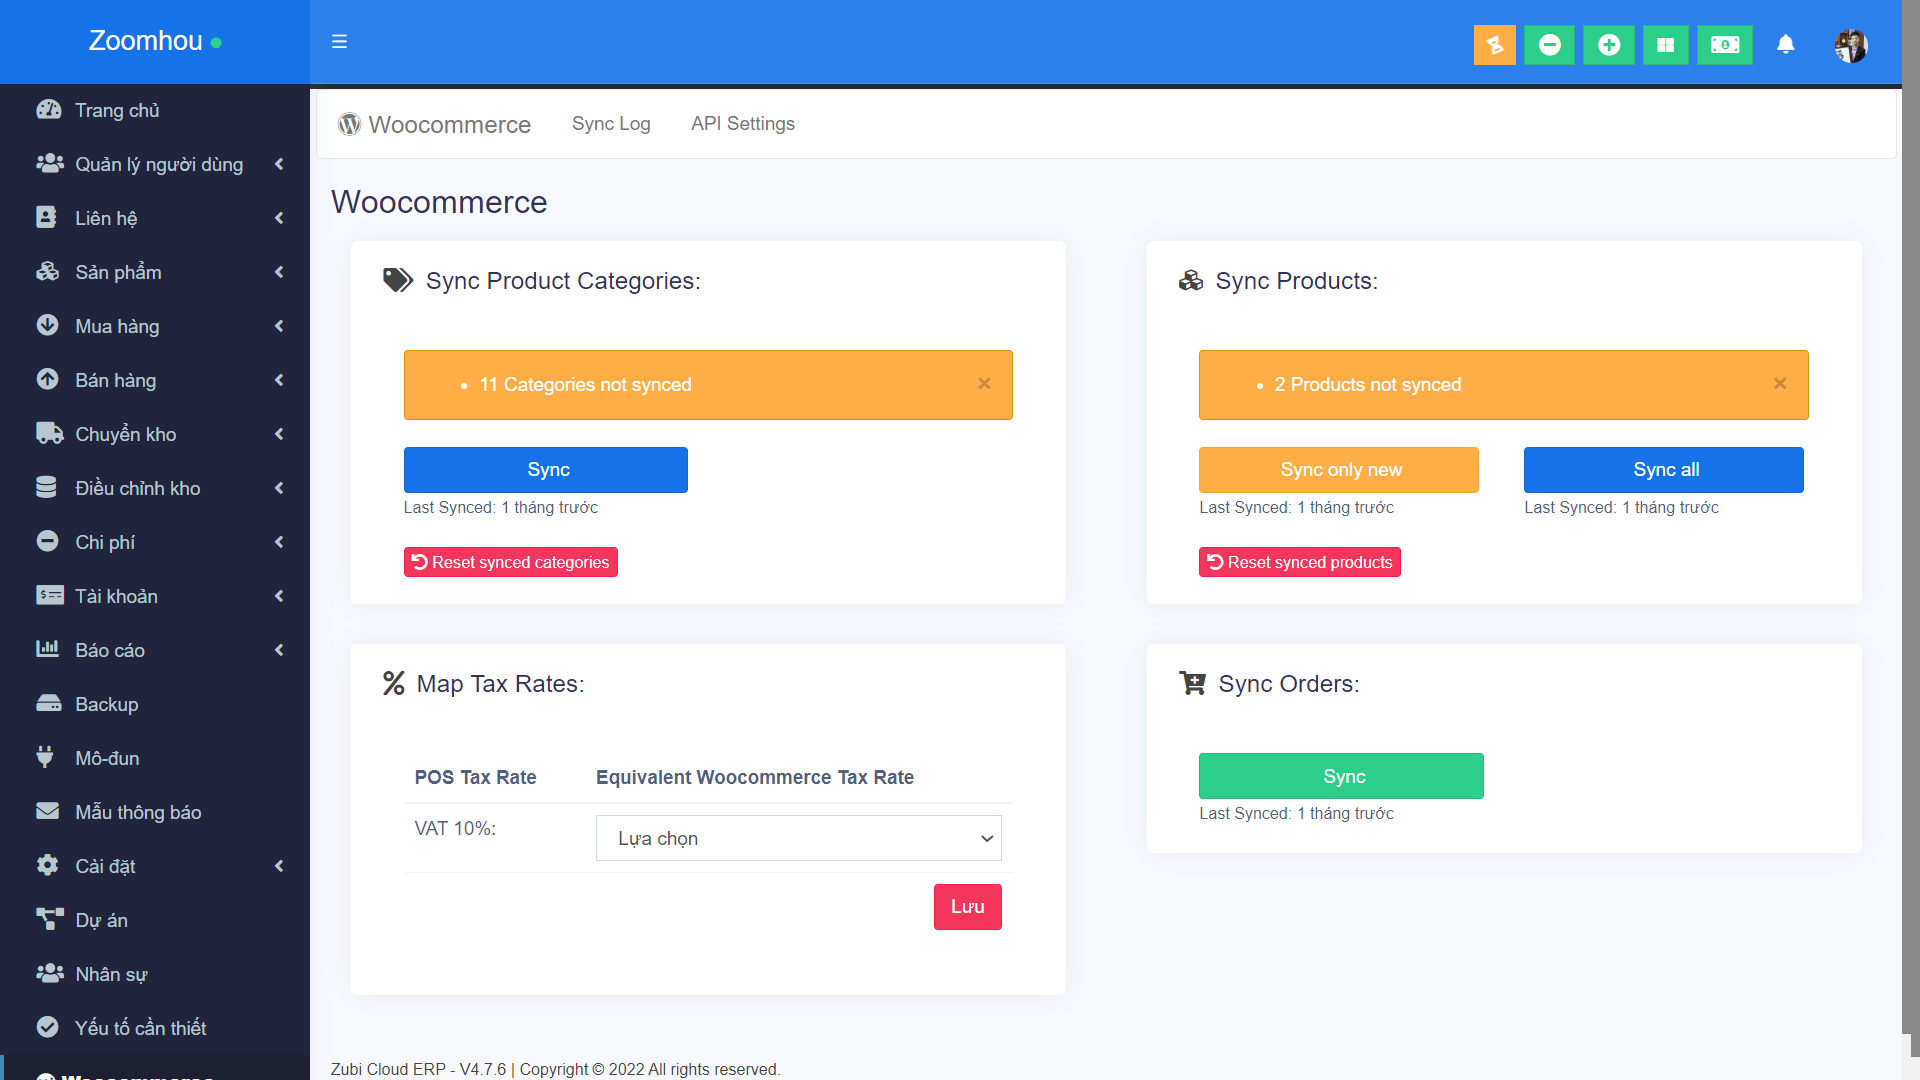1920x1080 pixels.
Task: Click the Chi phí minus circle icon
Action: 47,542
